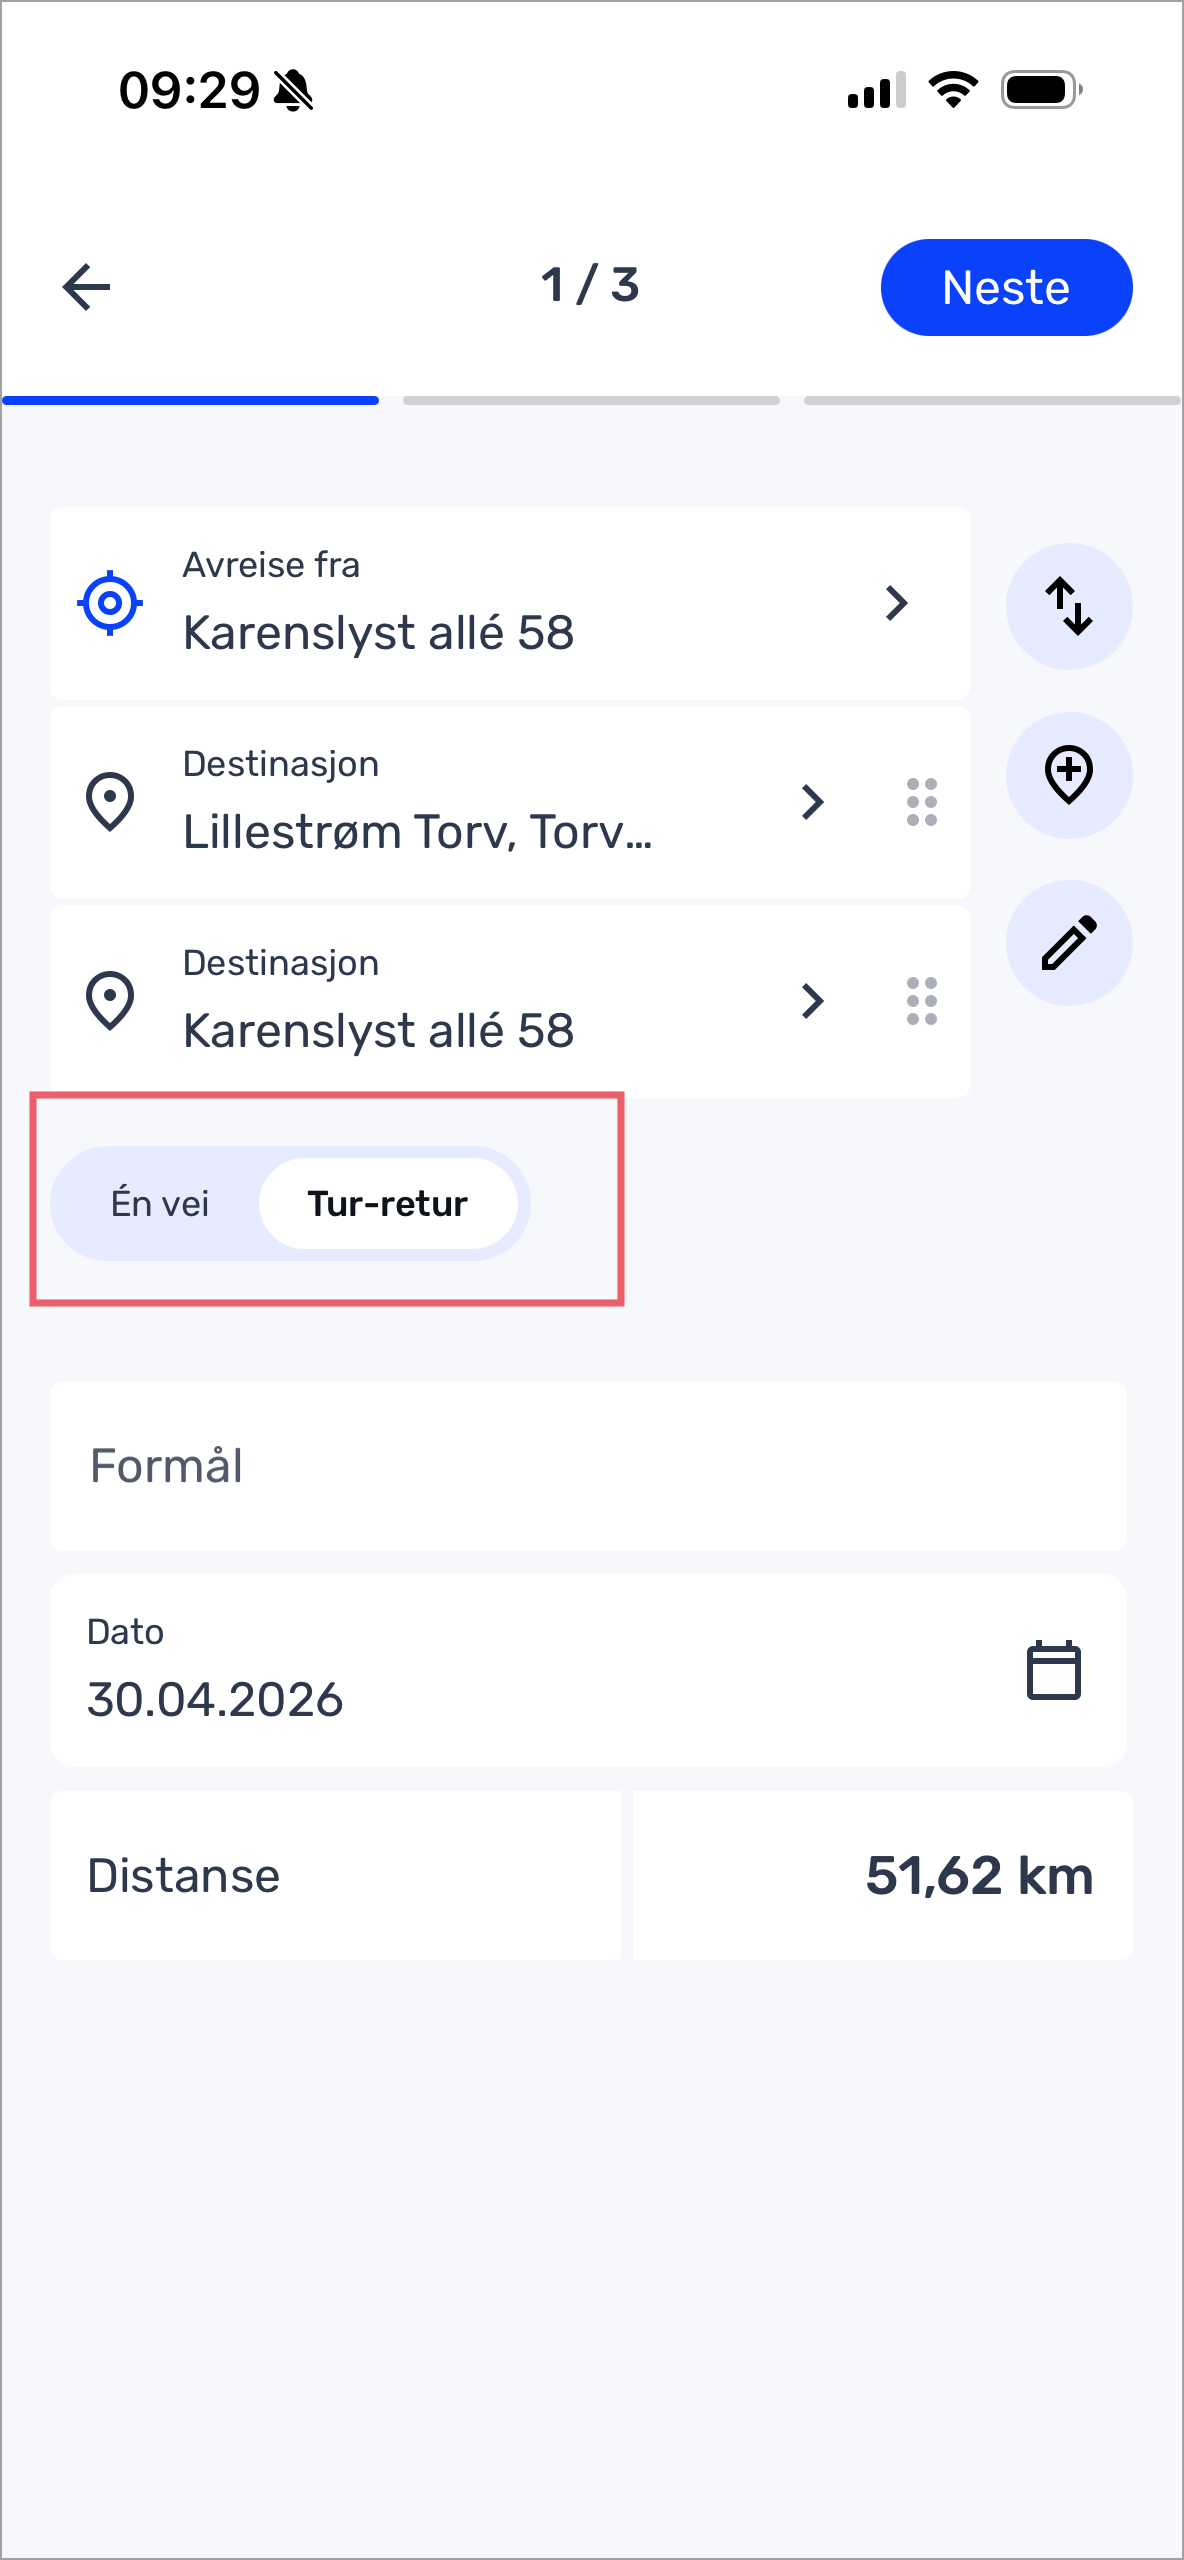Tap the Formål input field
Screen dimensions: 1184x2560
(588, 1466)
